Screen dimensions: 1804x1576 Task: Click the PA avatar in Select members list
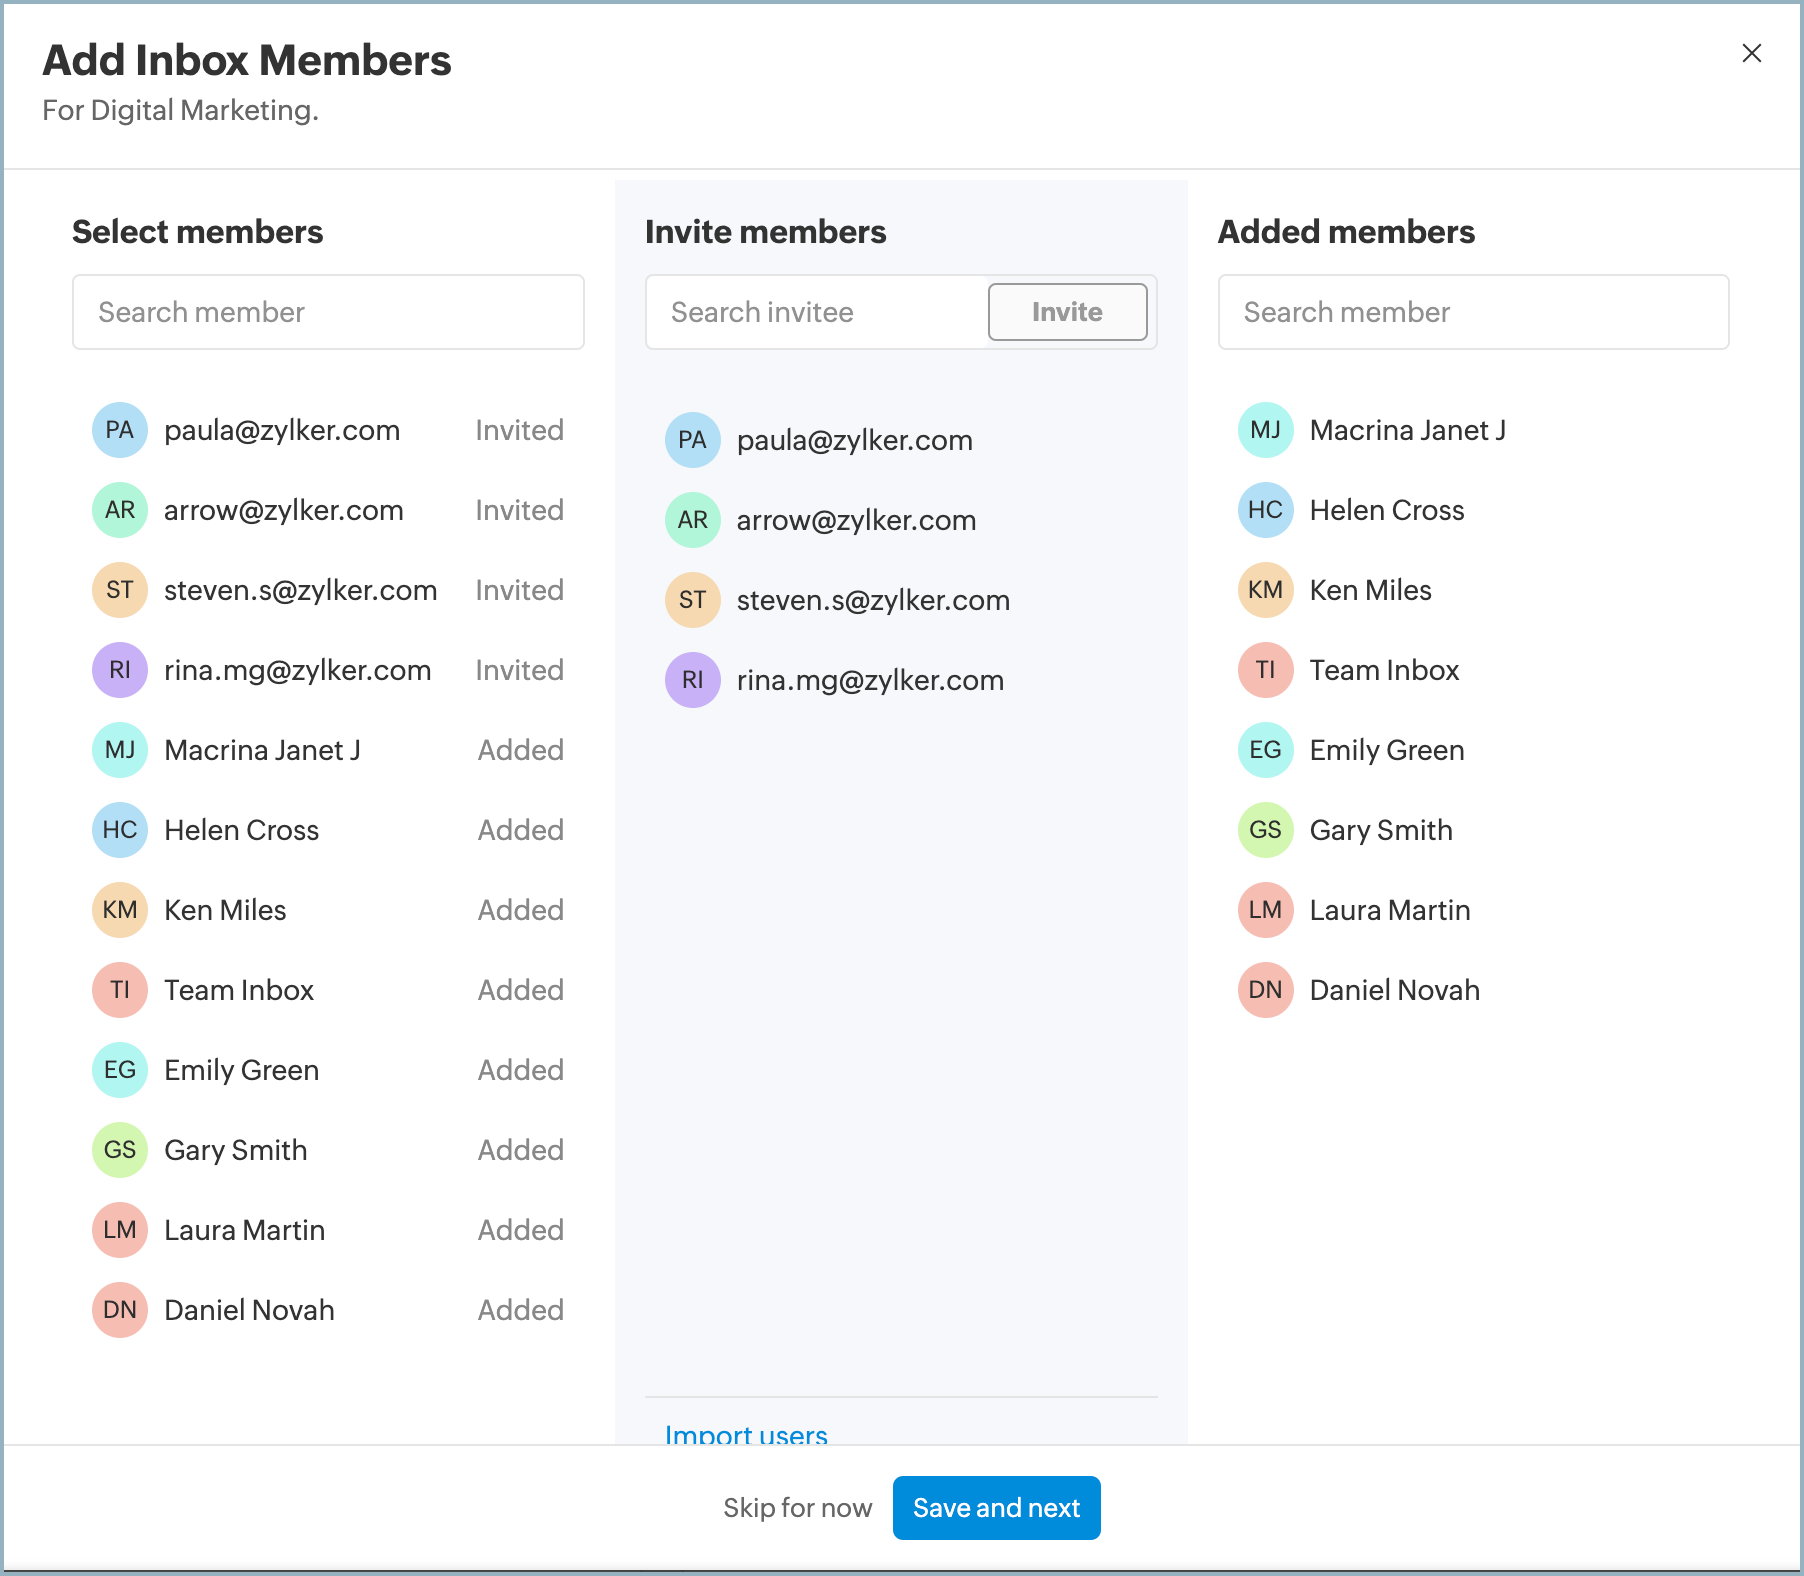pos(120,430)
